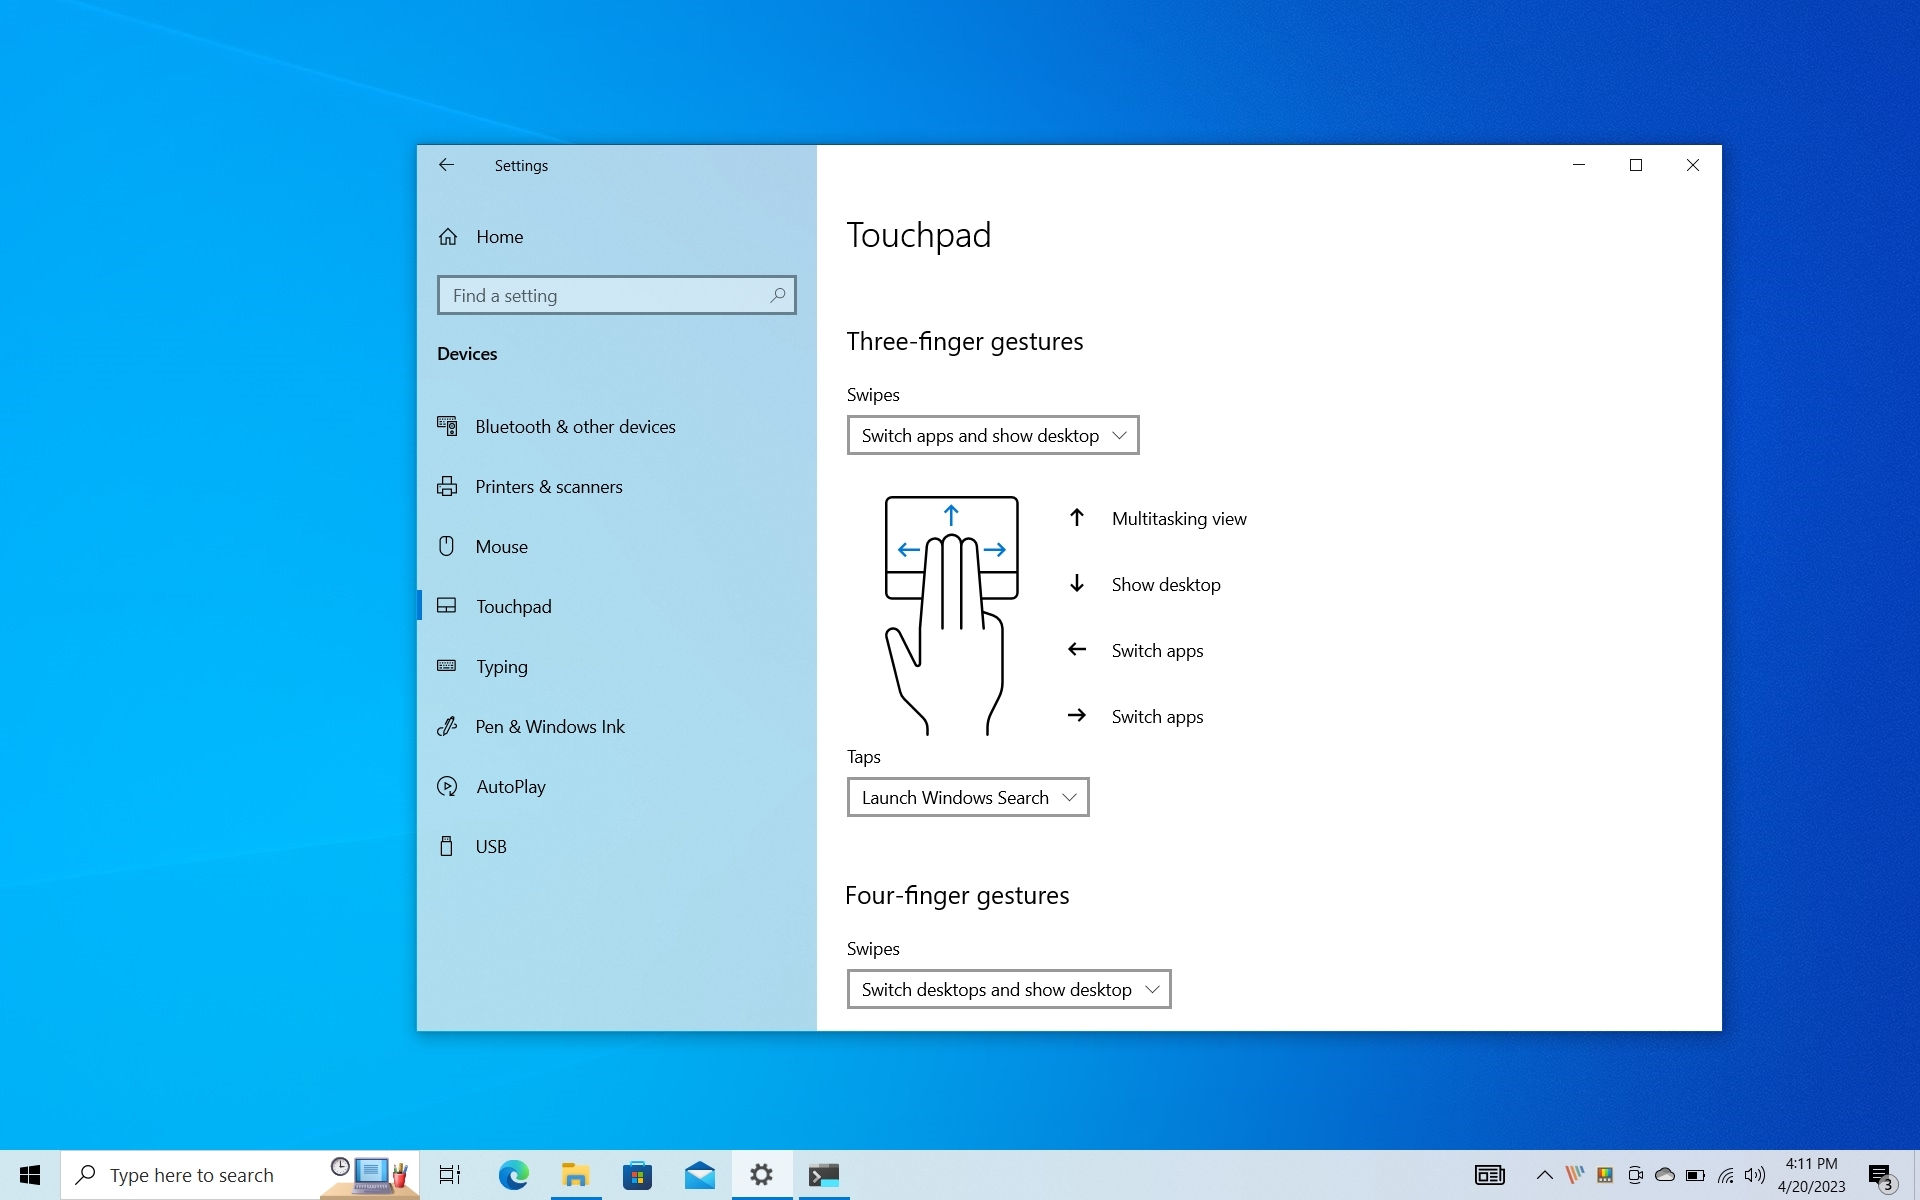Click the Touchpad settings icon in sidebar
Viewport: 1920px width, 1200px height.
coord(445,606)
